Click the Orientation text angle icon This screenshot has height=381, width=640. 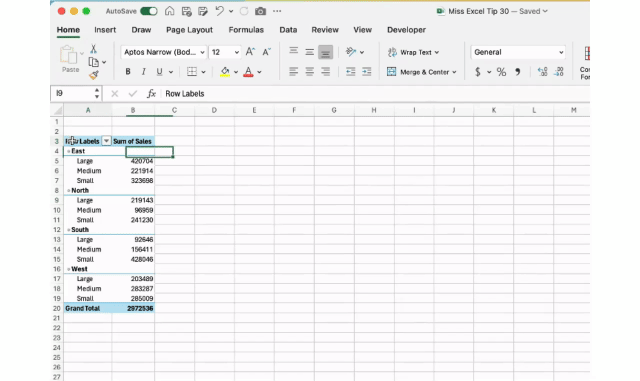click(351, 52)
